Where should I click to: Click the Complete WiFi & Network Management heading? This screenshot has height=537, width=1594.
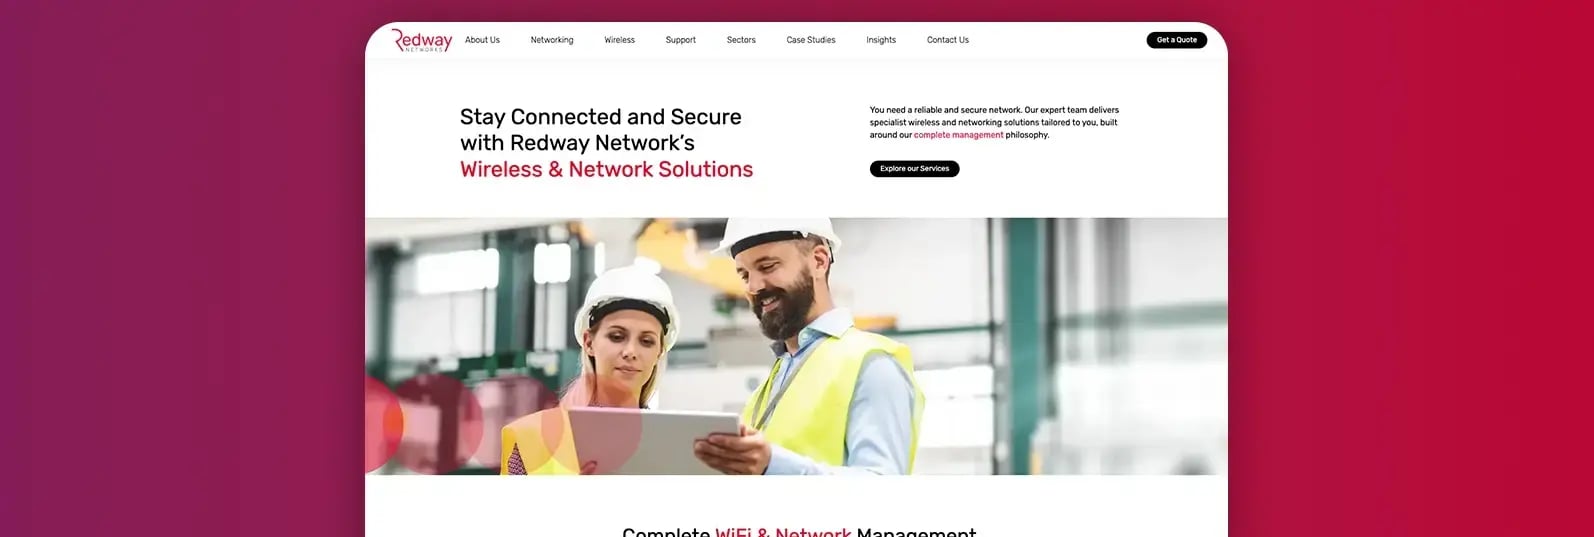point(799,531)
